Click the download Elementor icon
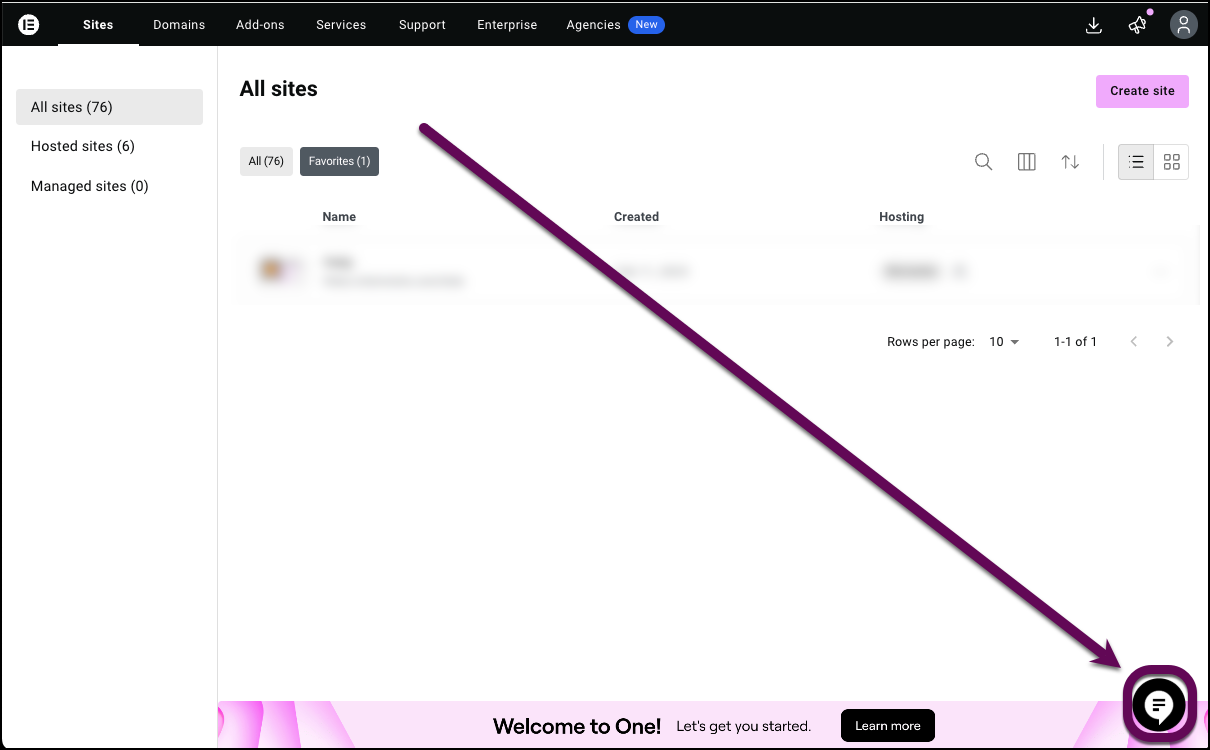Viewport: 1210px width, 750px height. click(1093, 25)
